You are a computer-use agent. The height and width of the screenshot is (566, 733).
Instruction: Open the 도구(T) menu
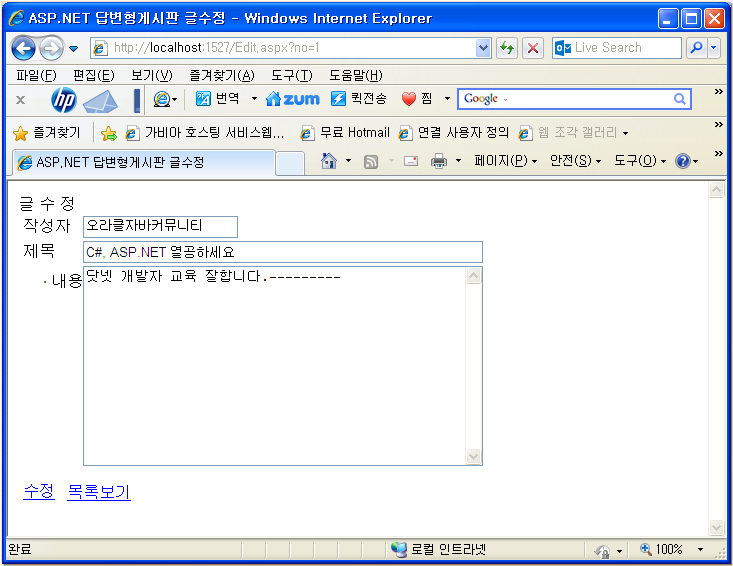coord(292,75)
